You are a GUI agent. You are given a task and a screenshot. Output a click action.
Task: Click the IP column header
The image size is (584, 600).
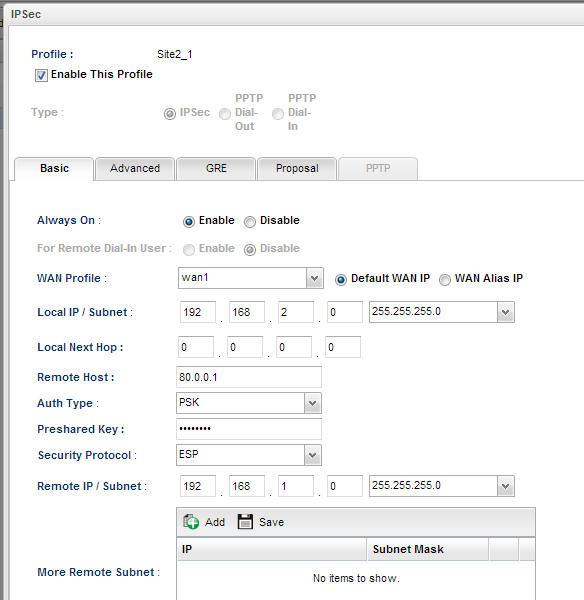point(272,549)
